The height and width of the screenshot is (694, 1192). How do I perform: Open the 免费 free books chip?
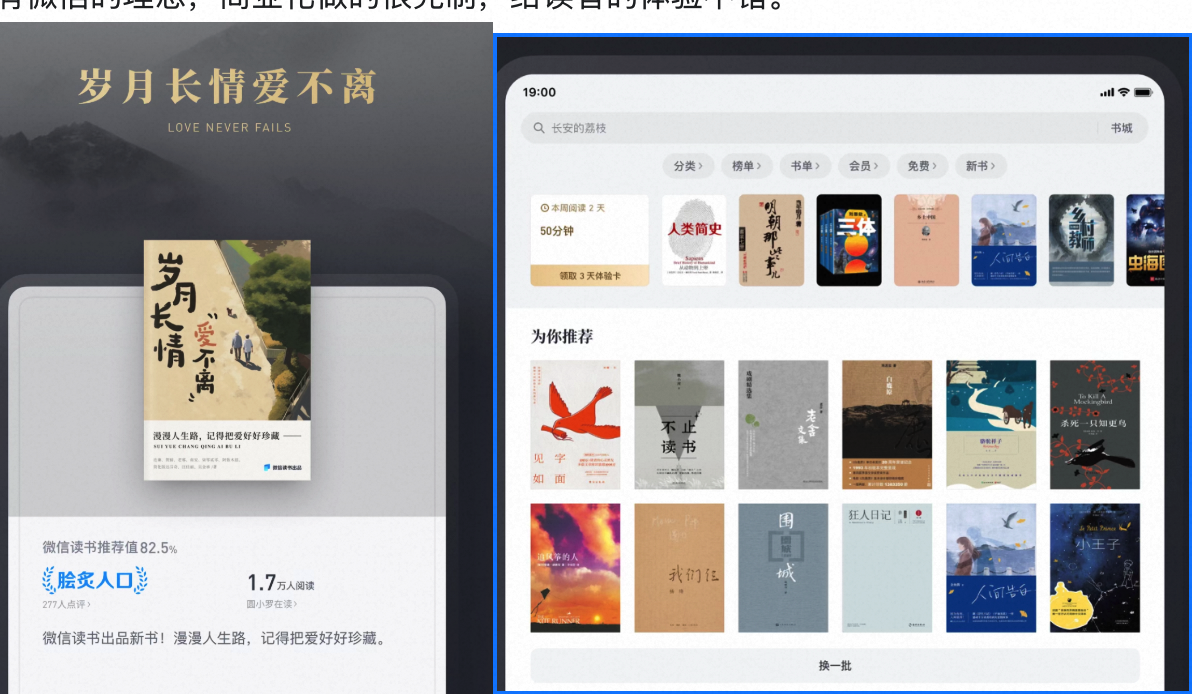922,166
